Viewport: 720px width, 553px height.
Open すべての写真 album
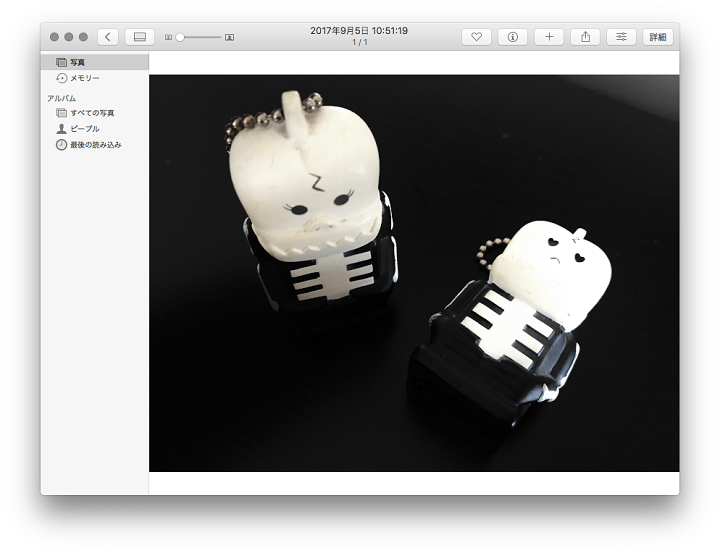pos(95,113)
